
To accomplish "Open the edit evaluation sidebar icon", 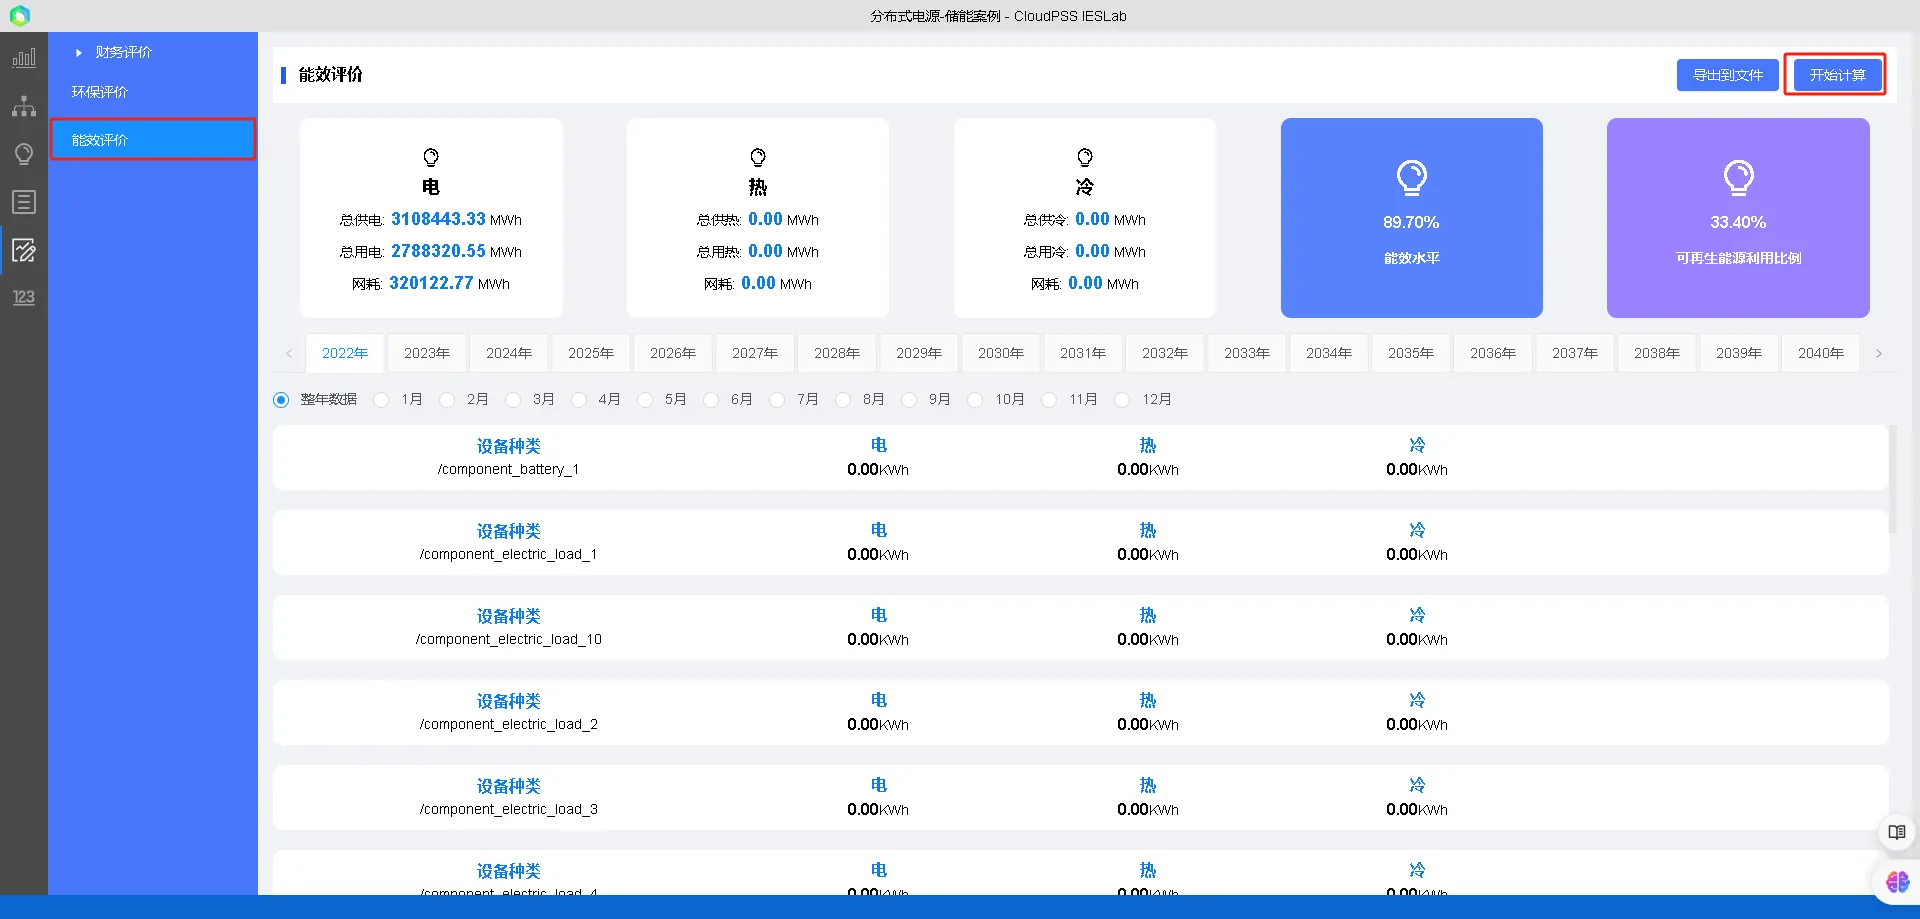I will 24,250.
